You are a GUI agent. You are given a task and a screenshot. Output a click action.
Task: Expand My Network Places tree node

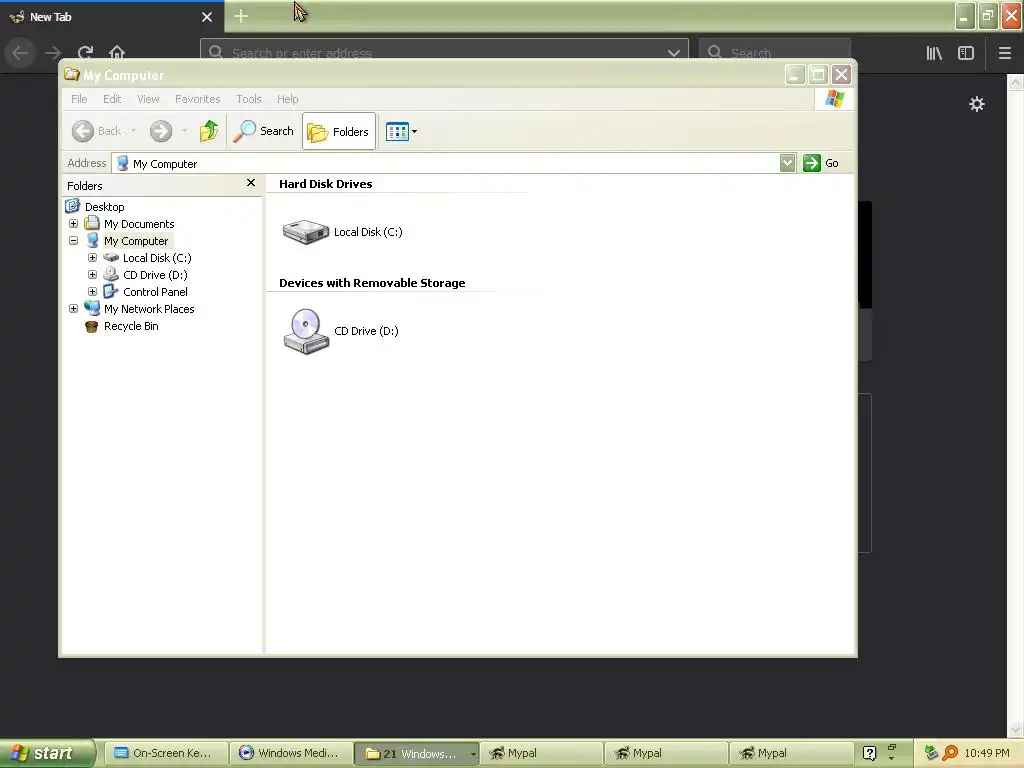pos(73,308)
